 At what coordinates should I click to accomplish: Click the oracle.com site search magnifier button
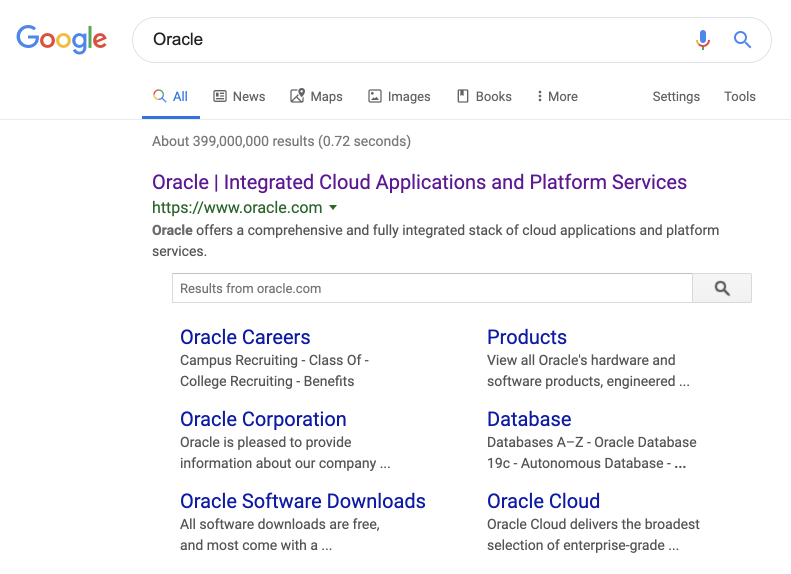pos(722,288)
